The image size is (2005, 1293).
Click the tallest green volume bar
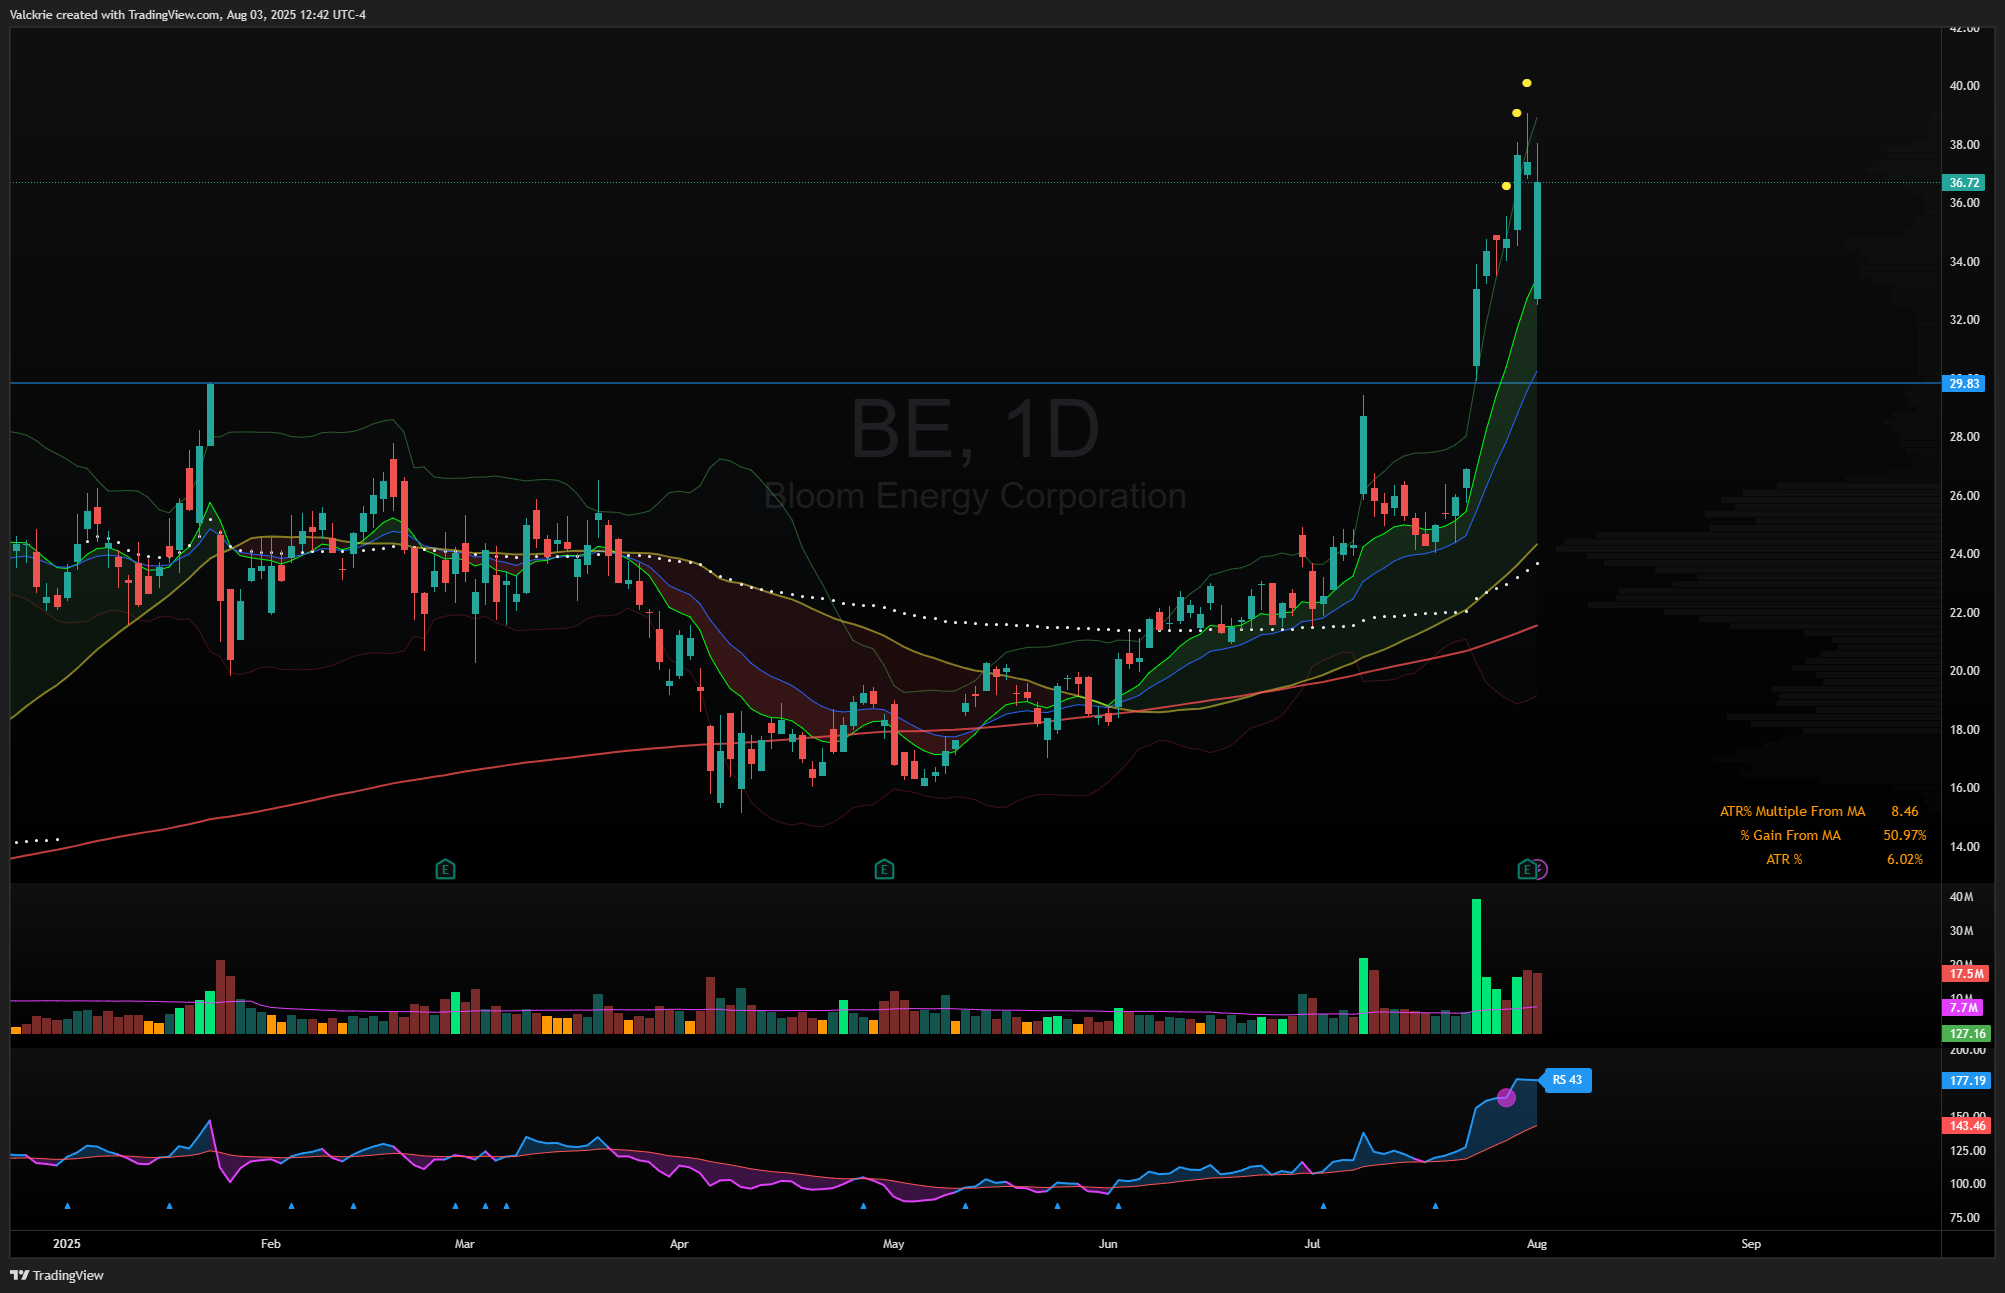pyautogui.click(x=1476, y=965)
